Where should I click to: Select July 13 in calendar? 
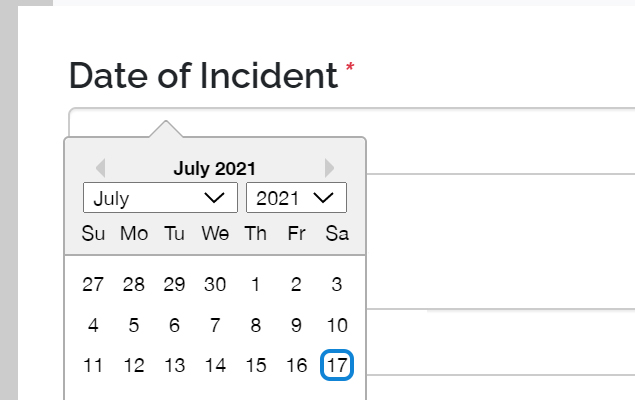click(174, 365)
